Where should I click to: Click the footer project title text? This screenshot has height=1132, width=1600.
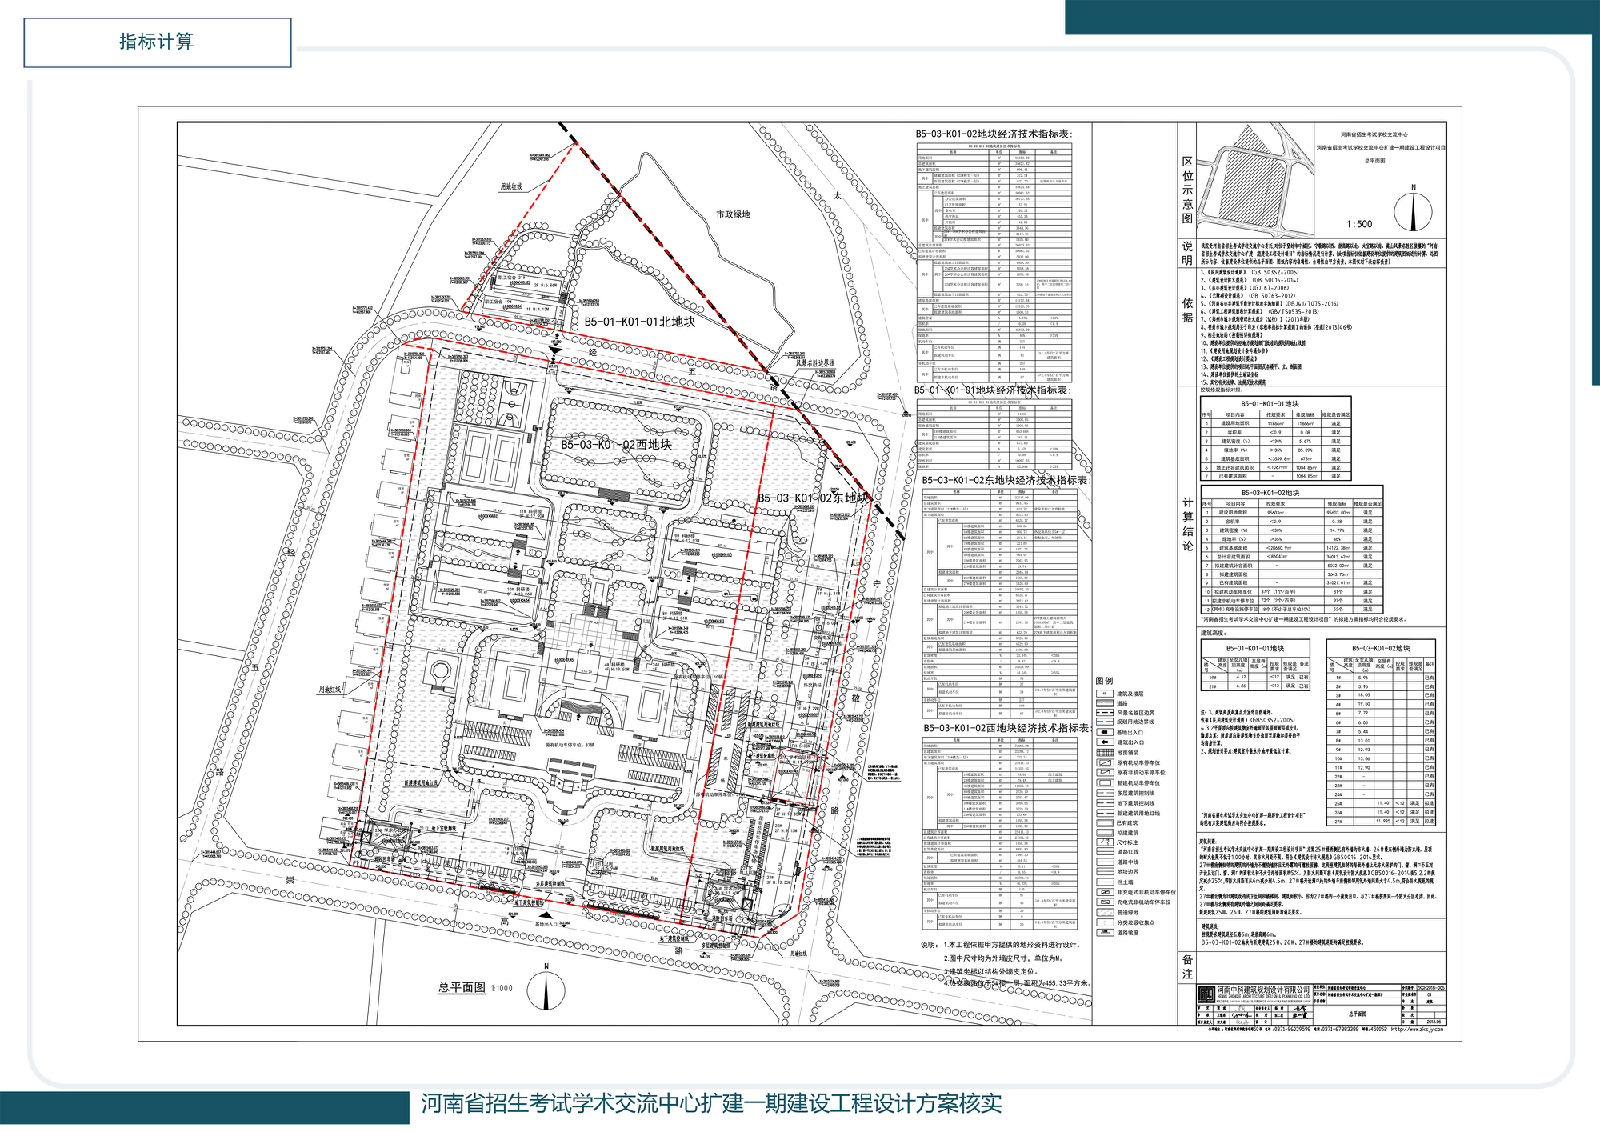click(710, 1104)
